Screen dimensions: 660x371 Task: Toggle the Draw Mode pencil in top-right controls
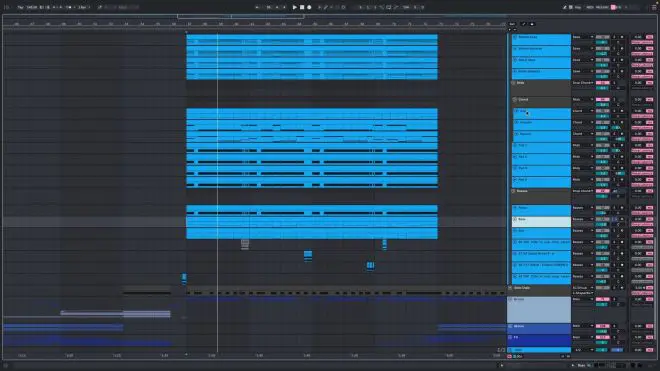coord(564,7)
